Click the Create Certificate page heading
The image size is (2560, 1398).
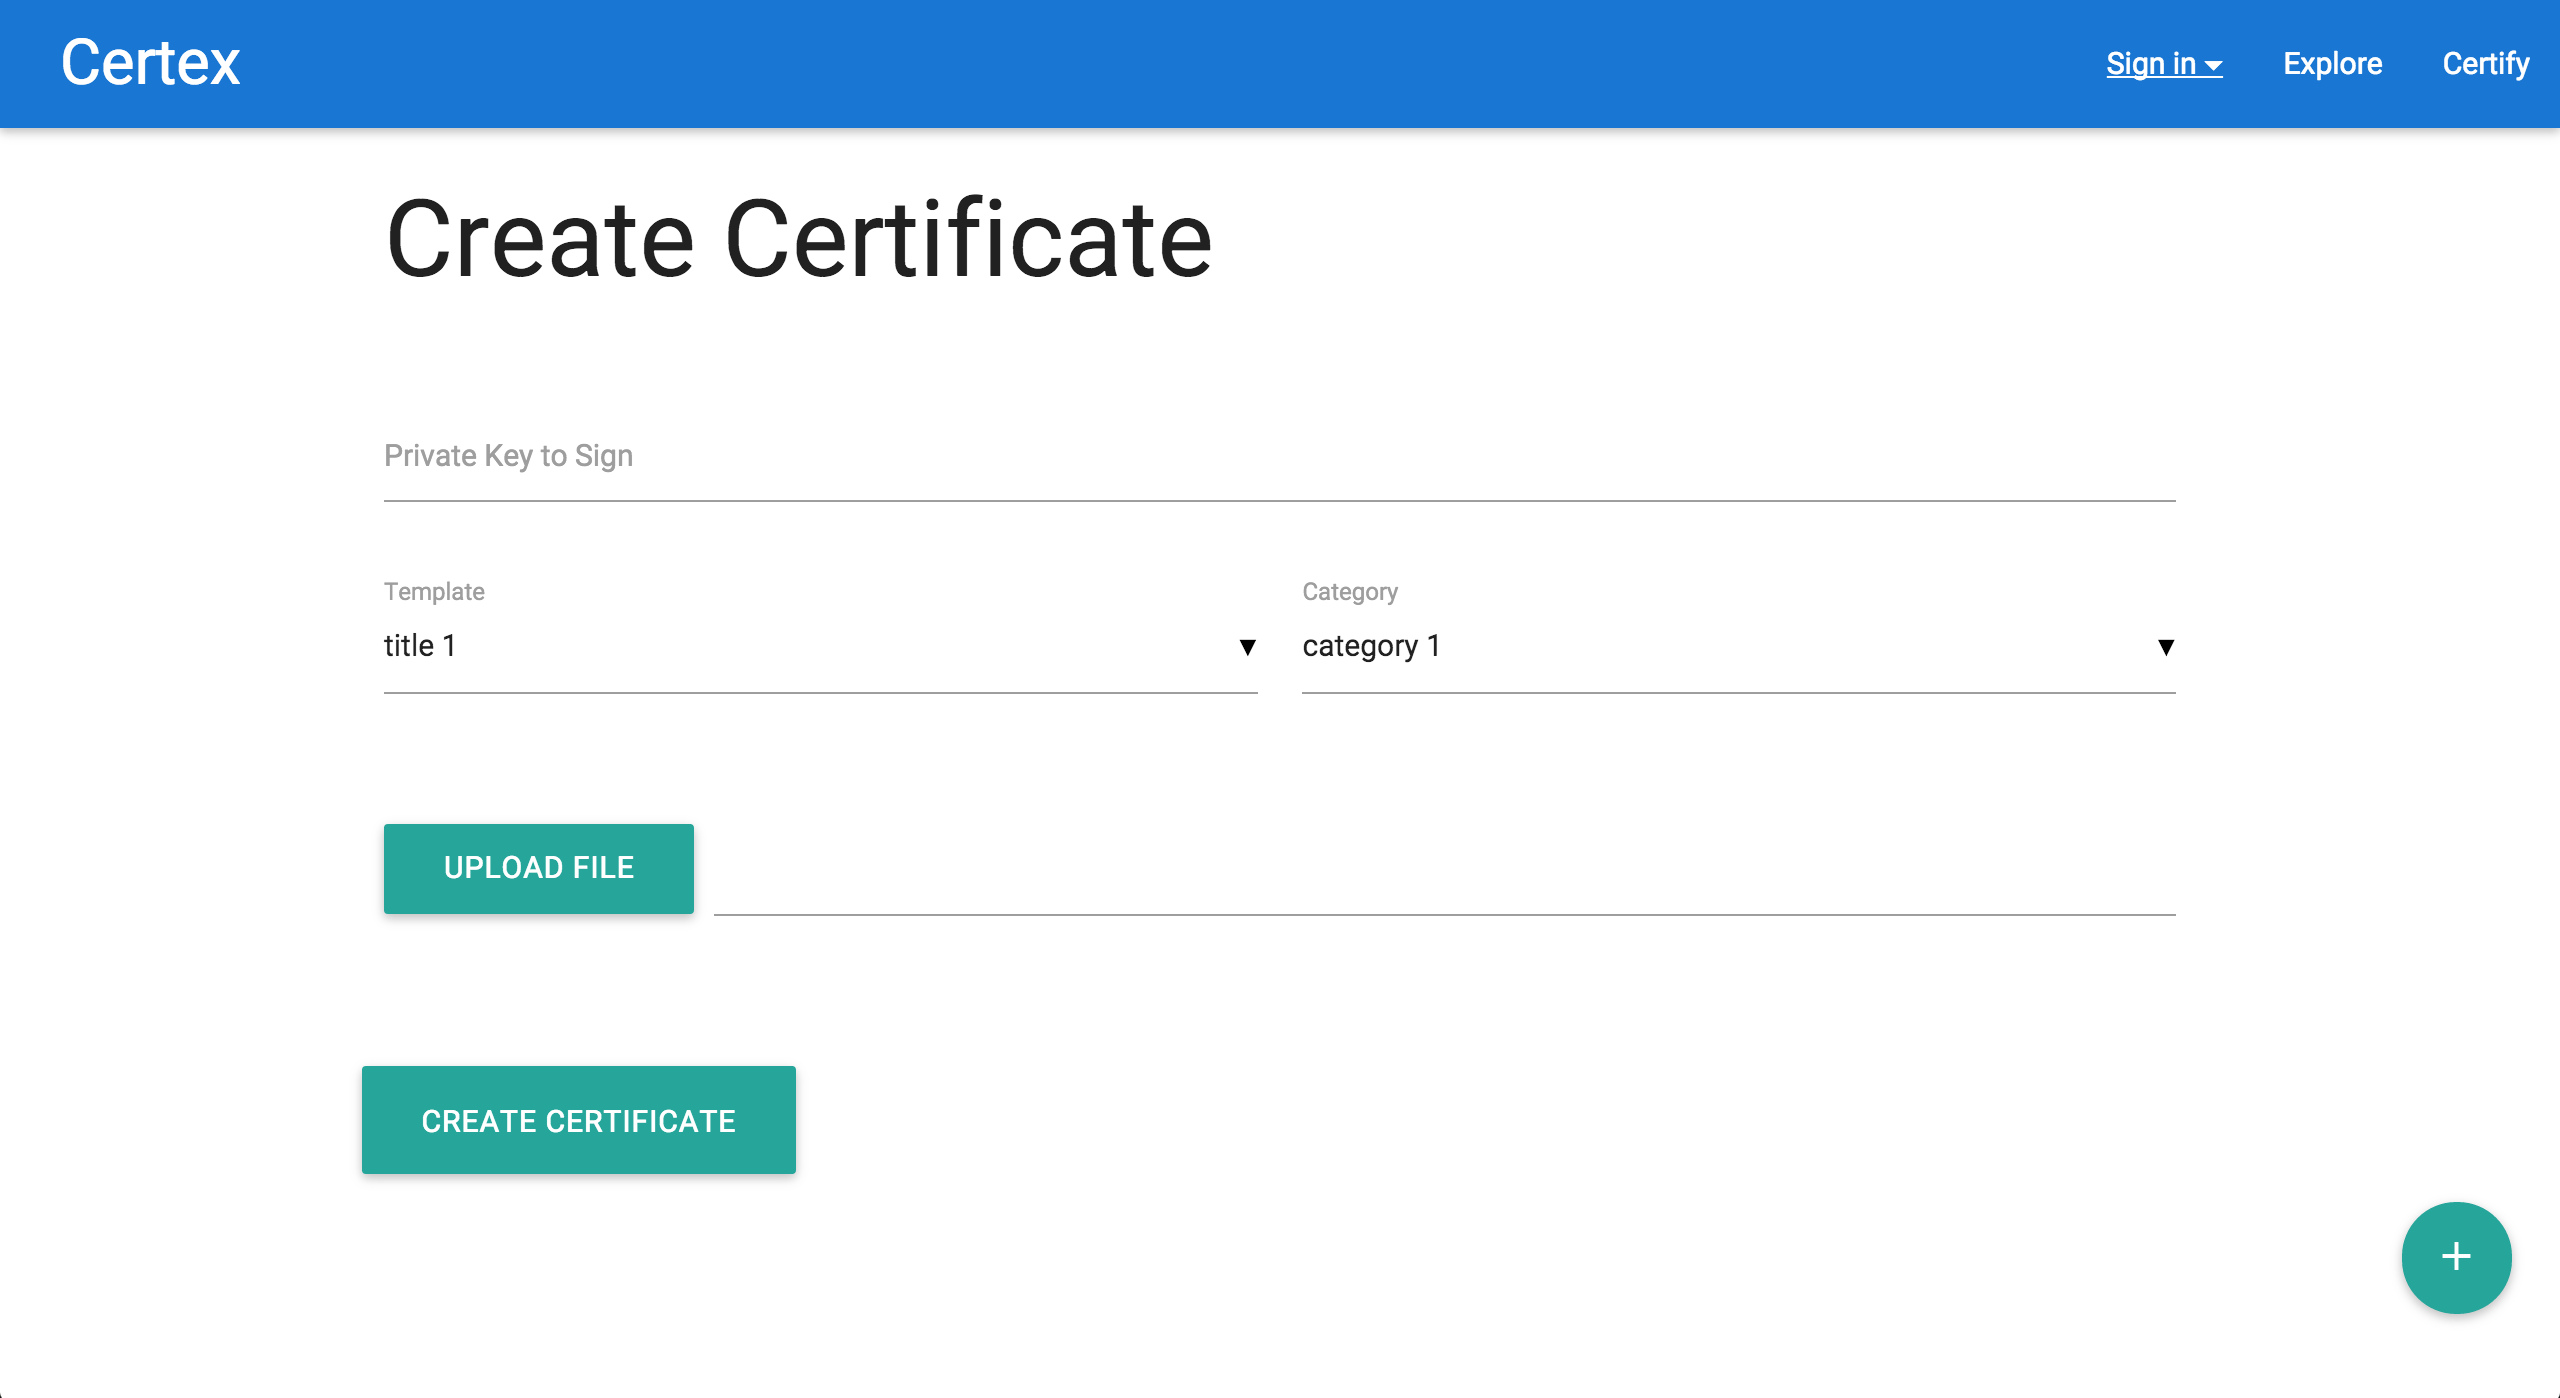pos(798,240)
